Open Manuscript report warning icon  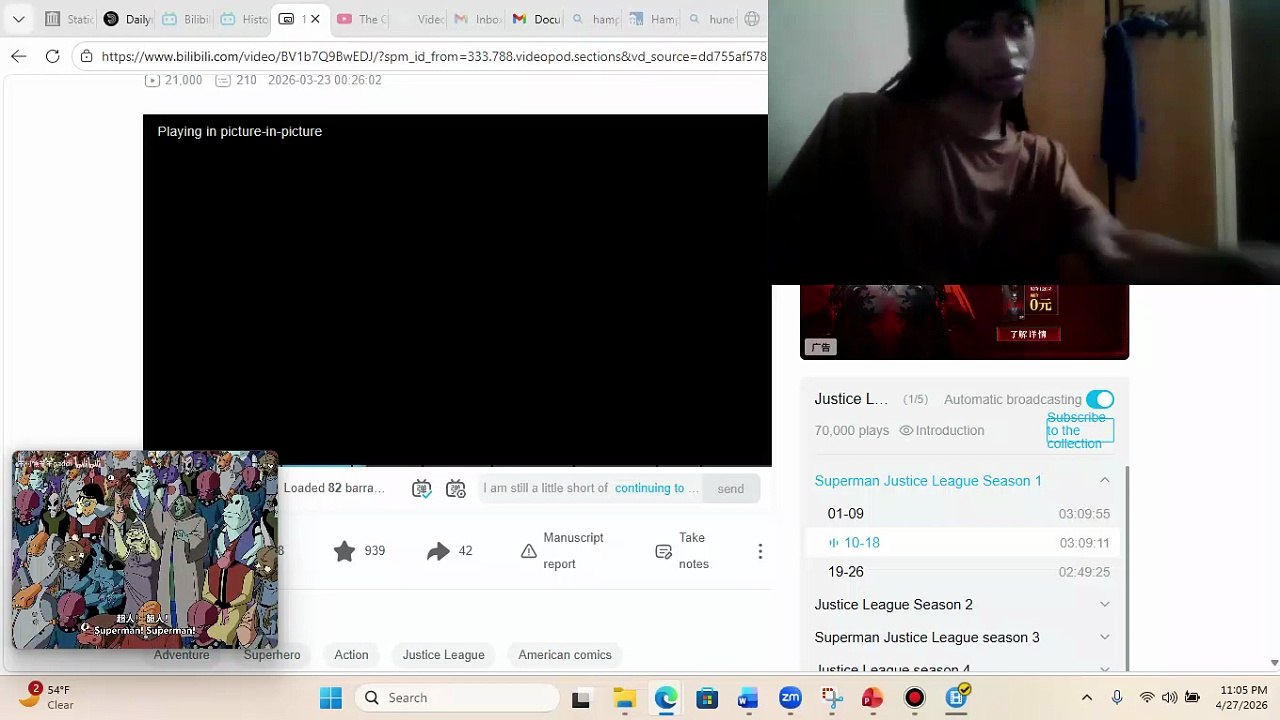529,551
